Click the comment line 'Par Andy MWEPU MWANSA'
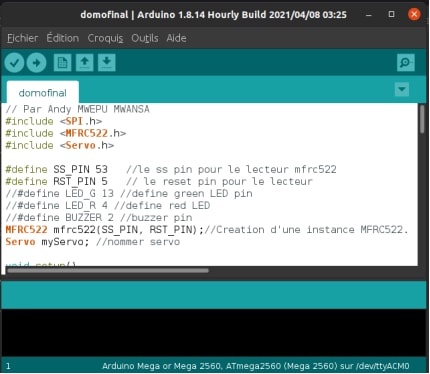 point(78,109)
